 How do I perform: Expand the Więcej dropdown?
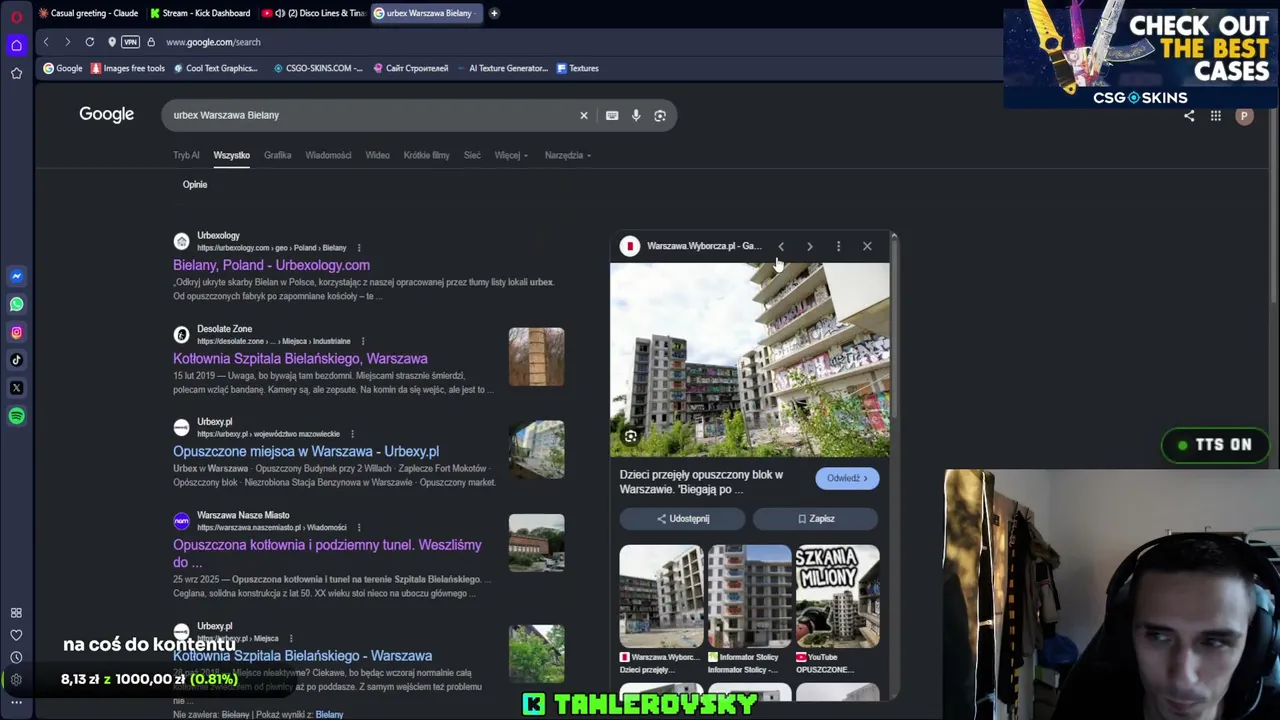pos(511,155)
